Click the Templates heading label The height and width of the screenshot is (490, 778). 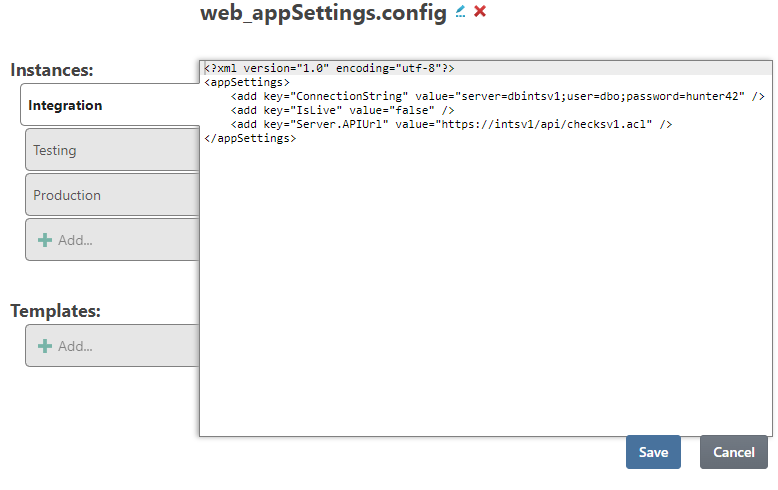(56, 310)
